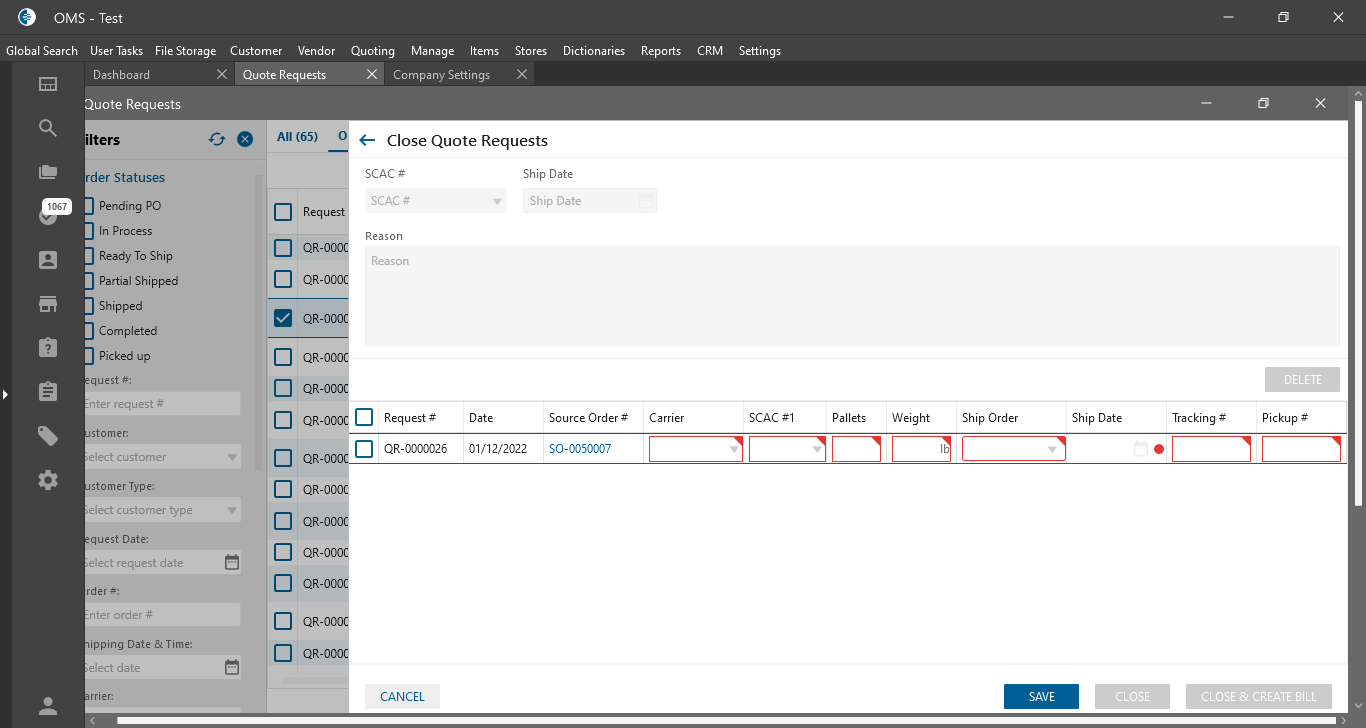Open the settings gear in left sidebar

pyautogui.click(x=48, y=480)
